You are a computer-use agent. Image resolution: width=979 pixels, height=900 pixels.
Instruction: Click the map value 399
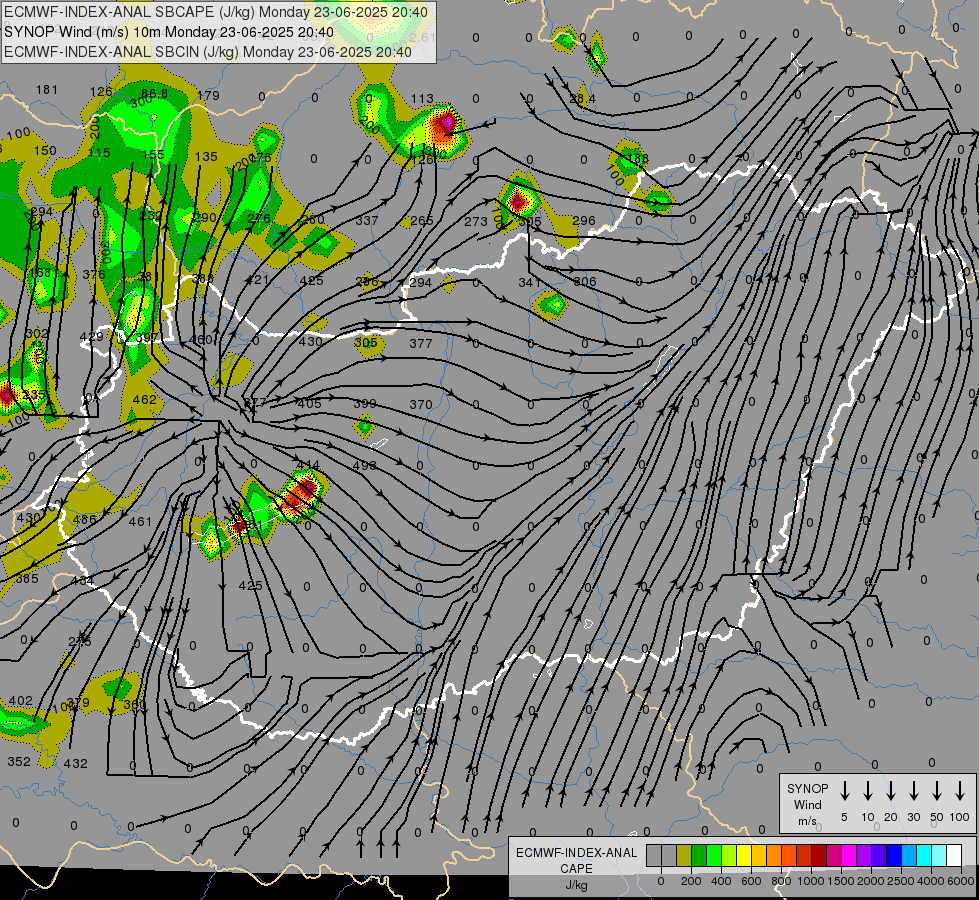pos(365,403)
